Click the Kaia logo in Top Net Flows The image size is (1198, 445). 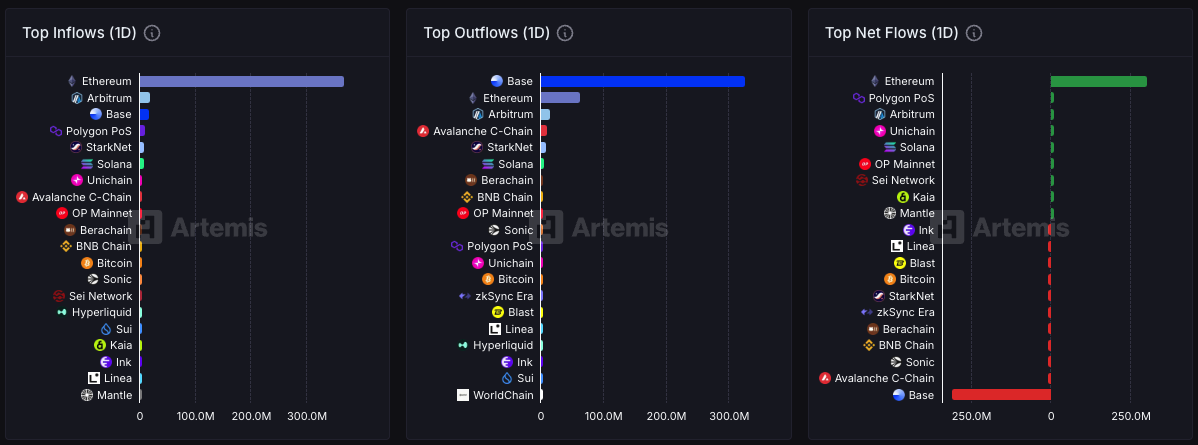coord(902,197)
